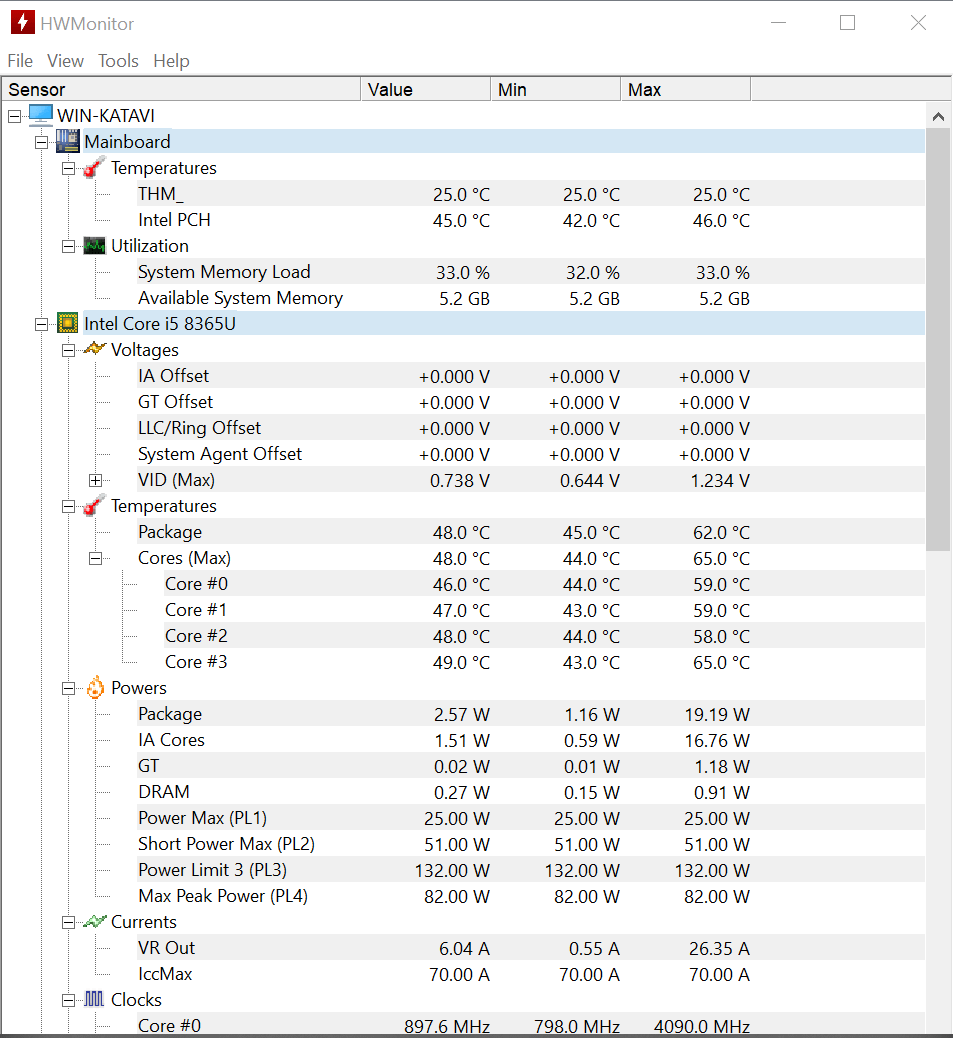Open the Help menu
953x1038 pixels.
tap(171, 61)
